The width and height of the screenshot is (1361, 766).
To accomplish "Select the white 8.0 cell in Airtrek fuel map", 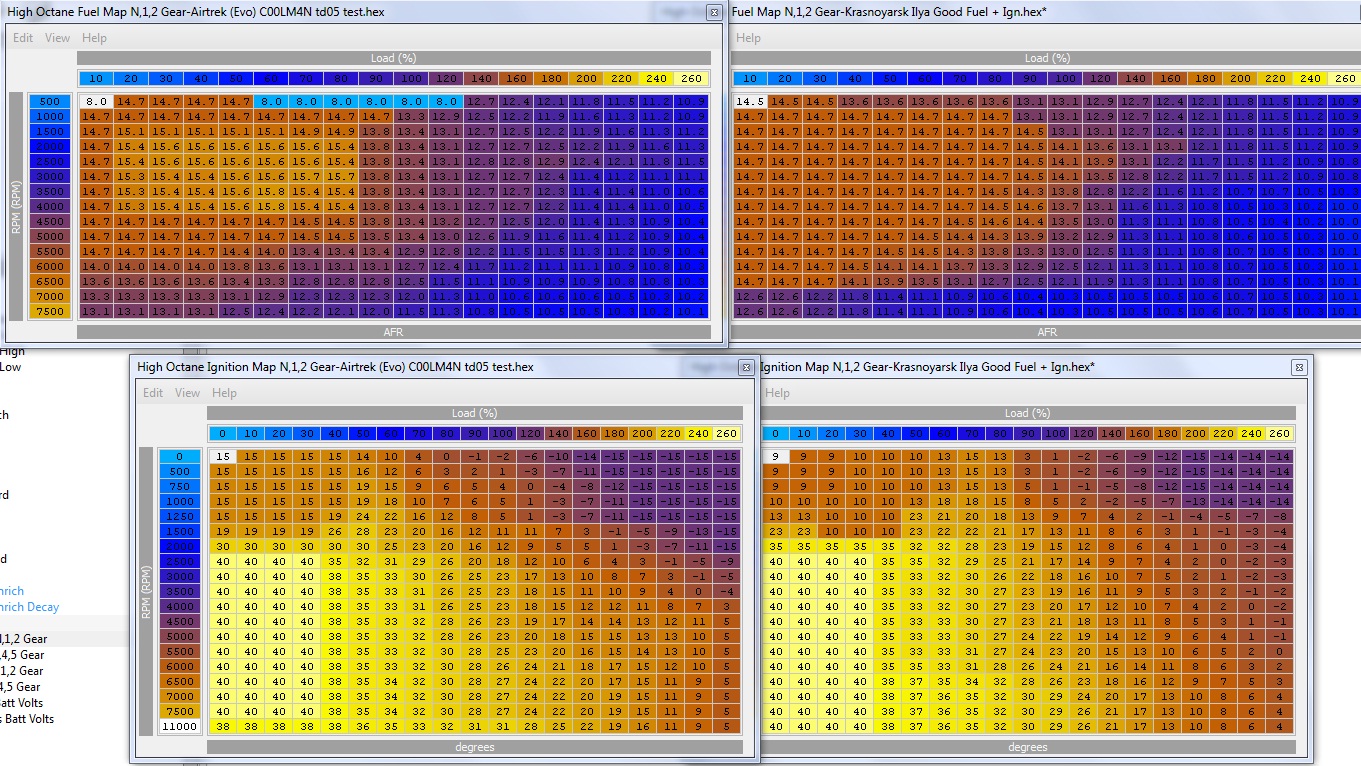I will (x=96, y=101).
